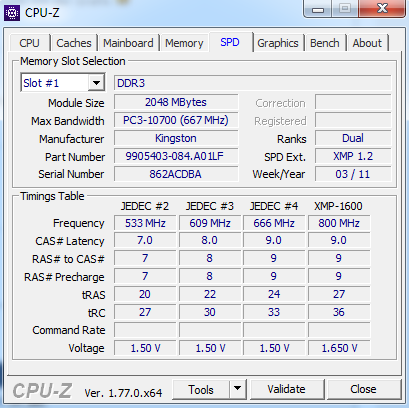This screenshot has width=409, height=408.
Task: Click the disabled maximize window button
Action: (x=345, y=9)
